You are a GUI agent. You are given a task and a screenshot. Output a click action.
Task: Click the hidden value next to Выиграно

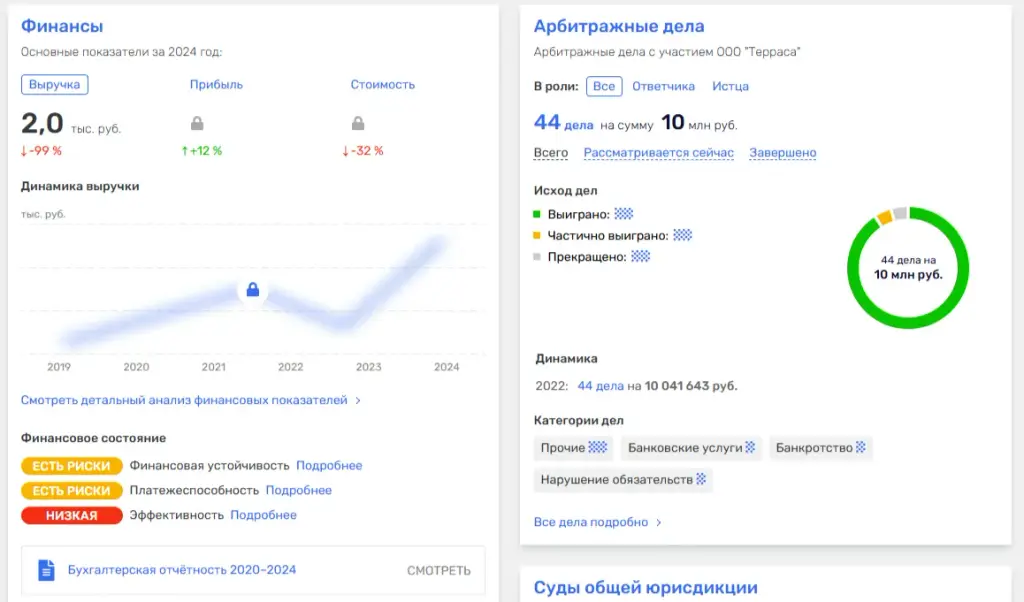point(624,214)
